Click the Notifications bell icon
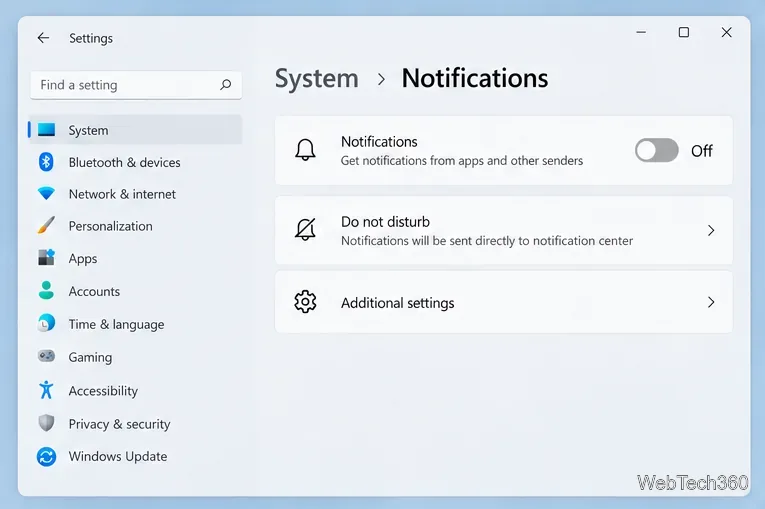 (x=305, y=150)
